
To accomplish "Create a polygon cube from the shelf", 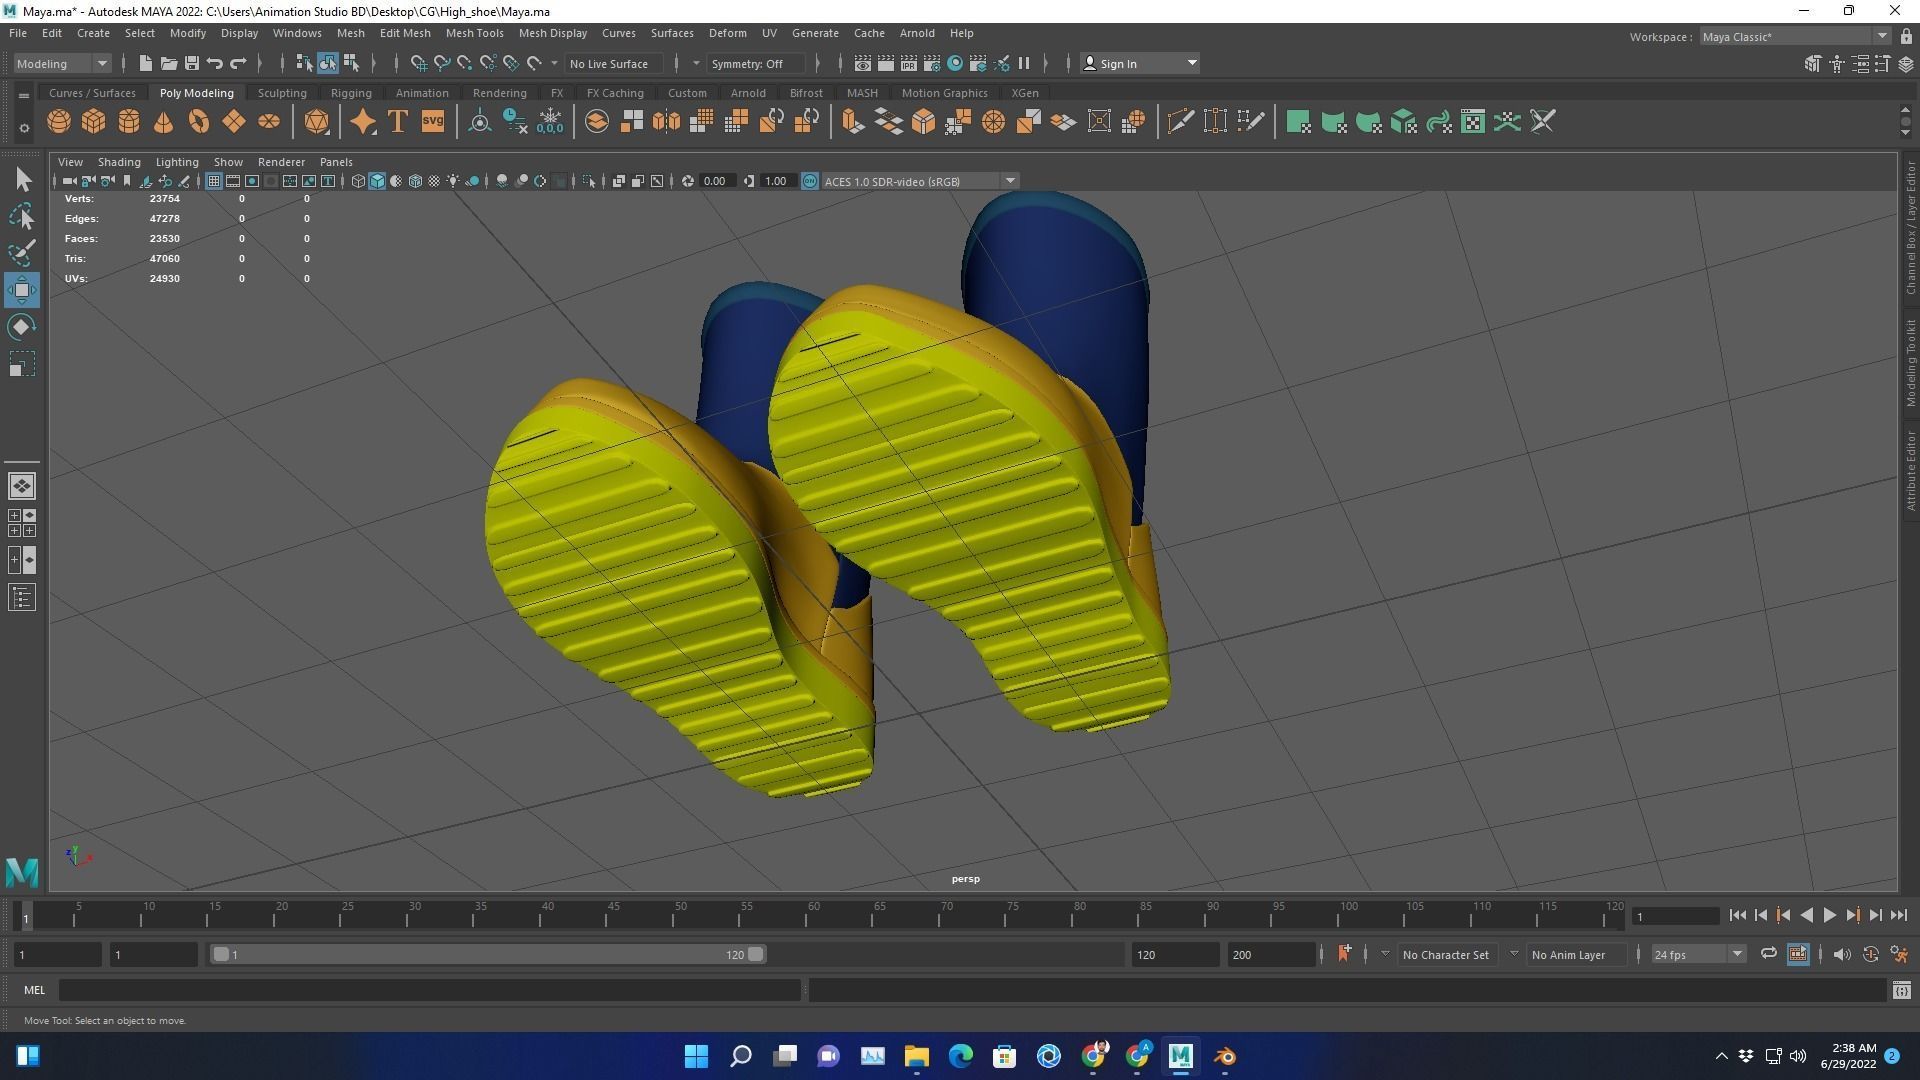I will [x=94, y=122].
